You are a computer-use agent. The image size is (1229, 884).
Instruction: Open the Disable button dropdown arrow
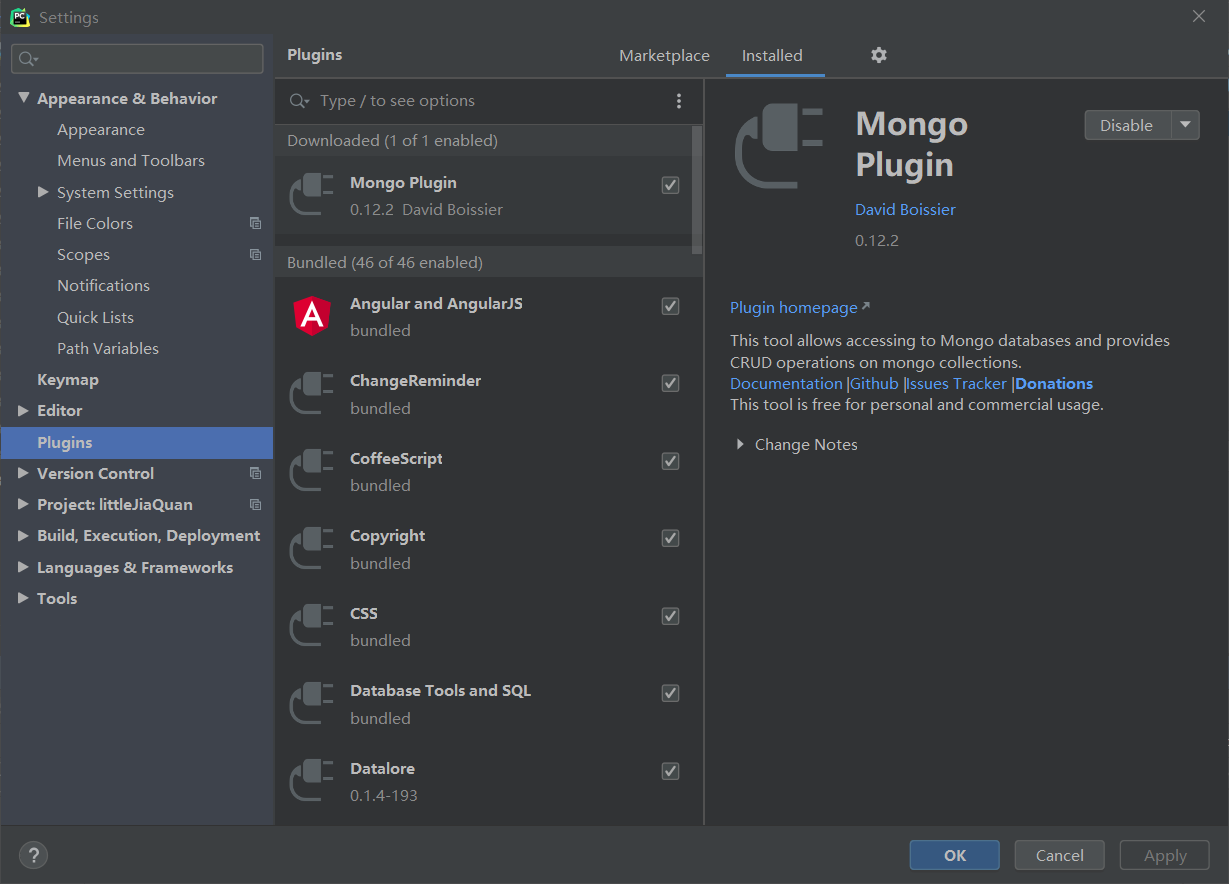1185,125
